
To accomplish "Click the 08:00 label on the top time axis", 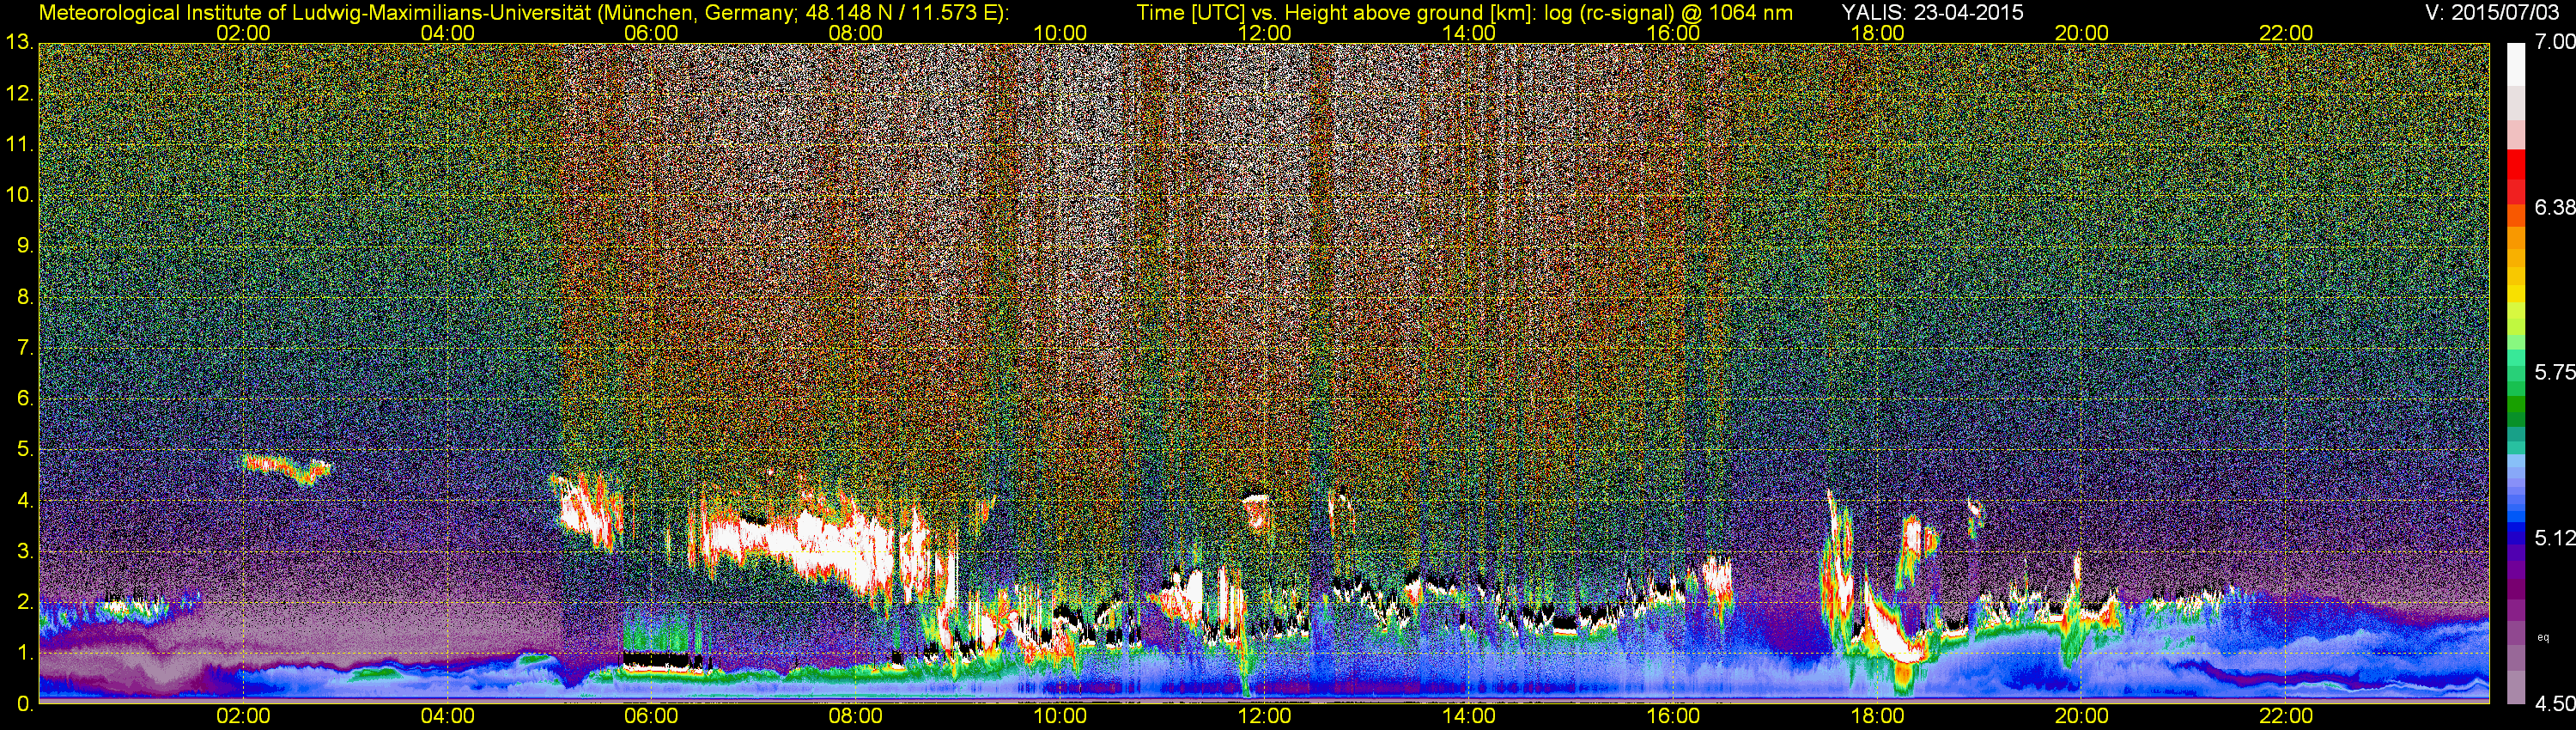I will (x=856, y=33).
